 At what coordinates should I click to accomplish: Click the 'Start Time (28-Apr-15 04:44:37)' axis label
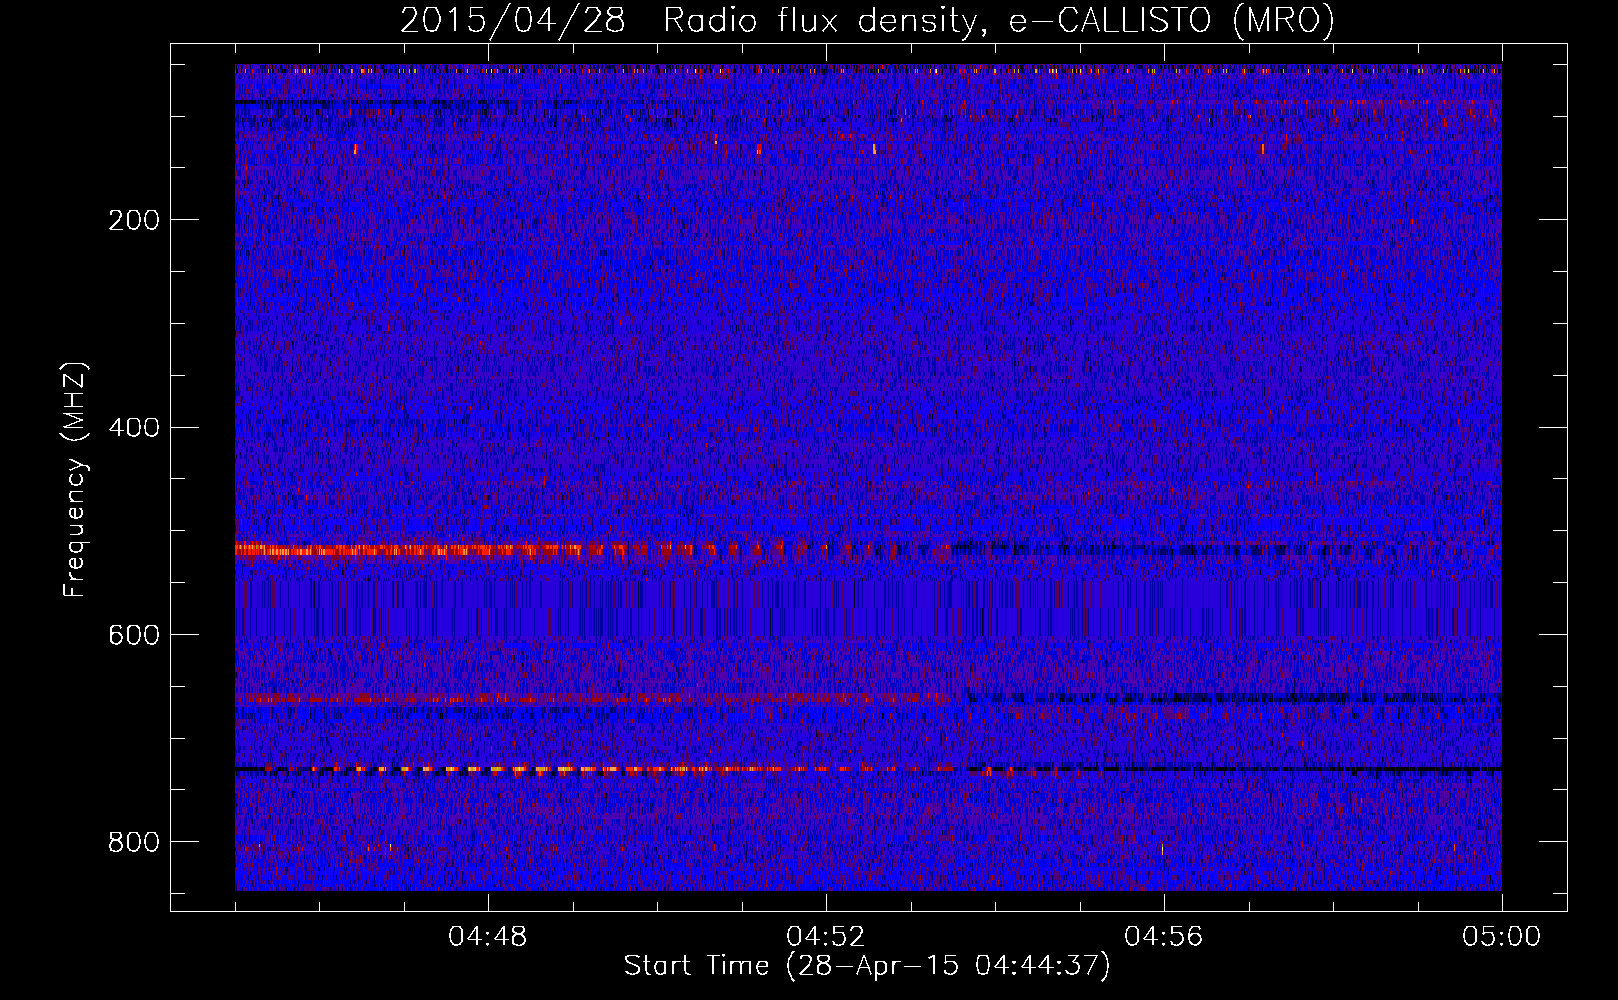coord(867,966)
